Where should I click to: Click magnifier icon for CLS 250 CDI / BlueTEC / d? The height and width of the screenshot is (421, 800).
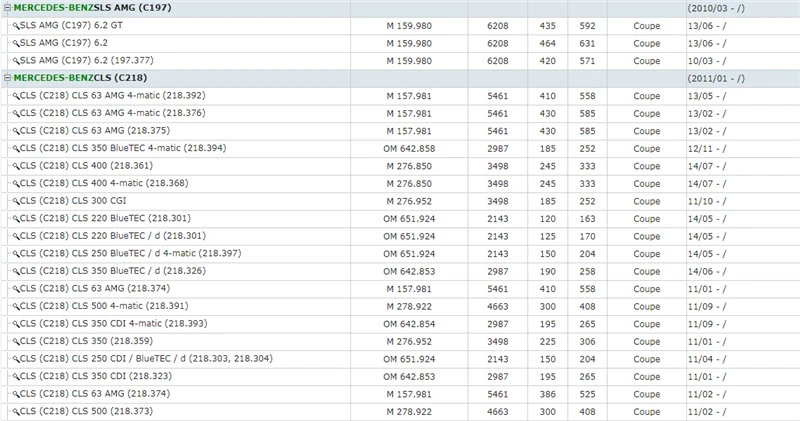tap(16, 359)
